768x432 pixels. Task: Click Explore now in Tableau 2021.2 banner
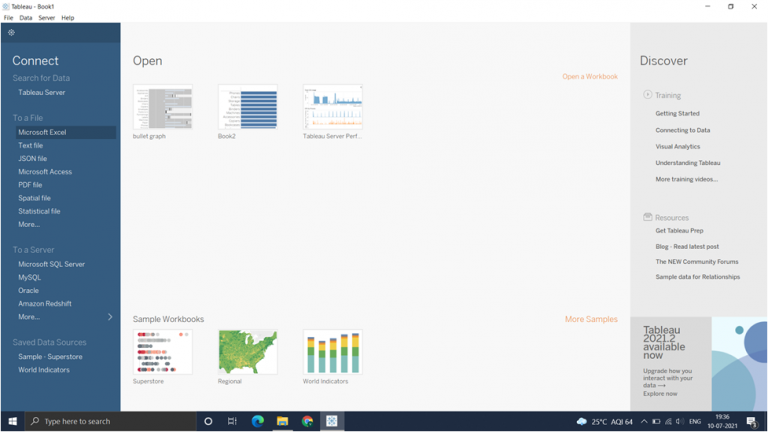(660, 394)
